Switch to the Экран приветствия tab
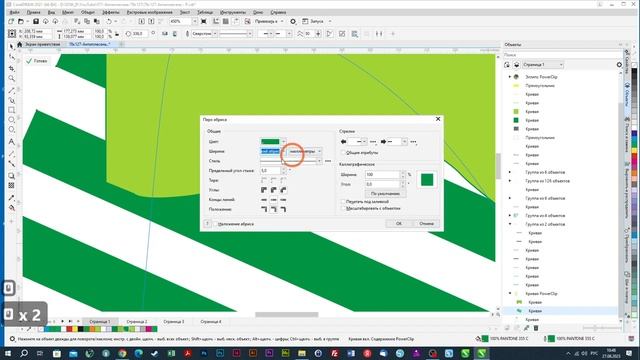The height and width of the screenshot is (360, 640). click(x=42, y=44)
